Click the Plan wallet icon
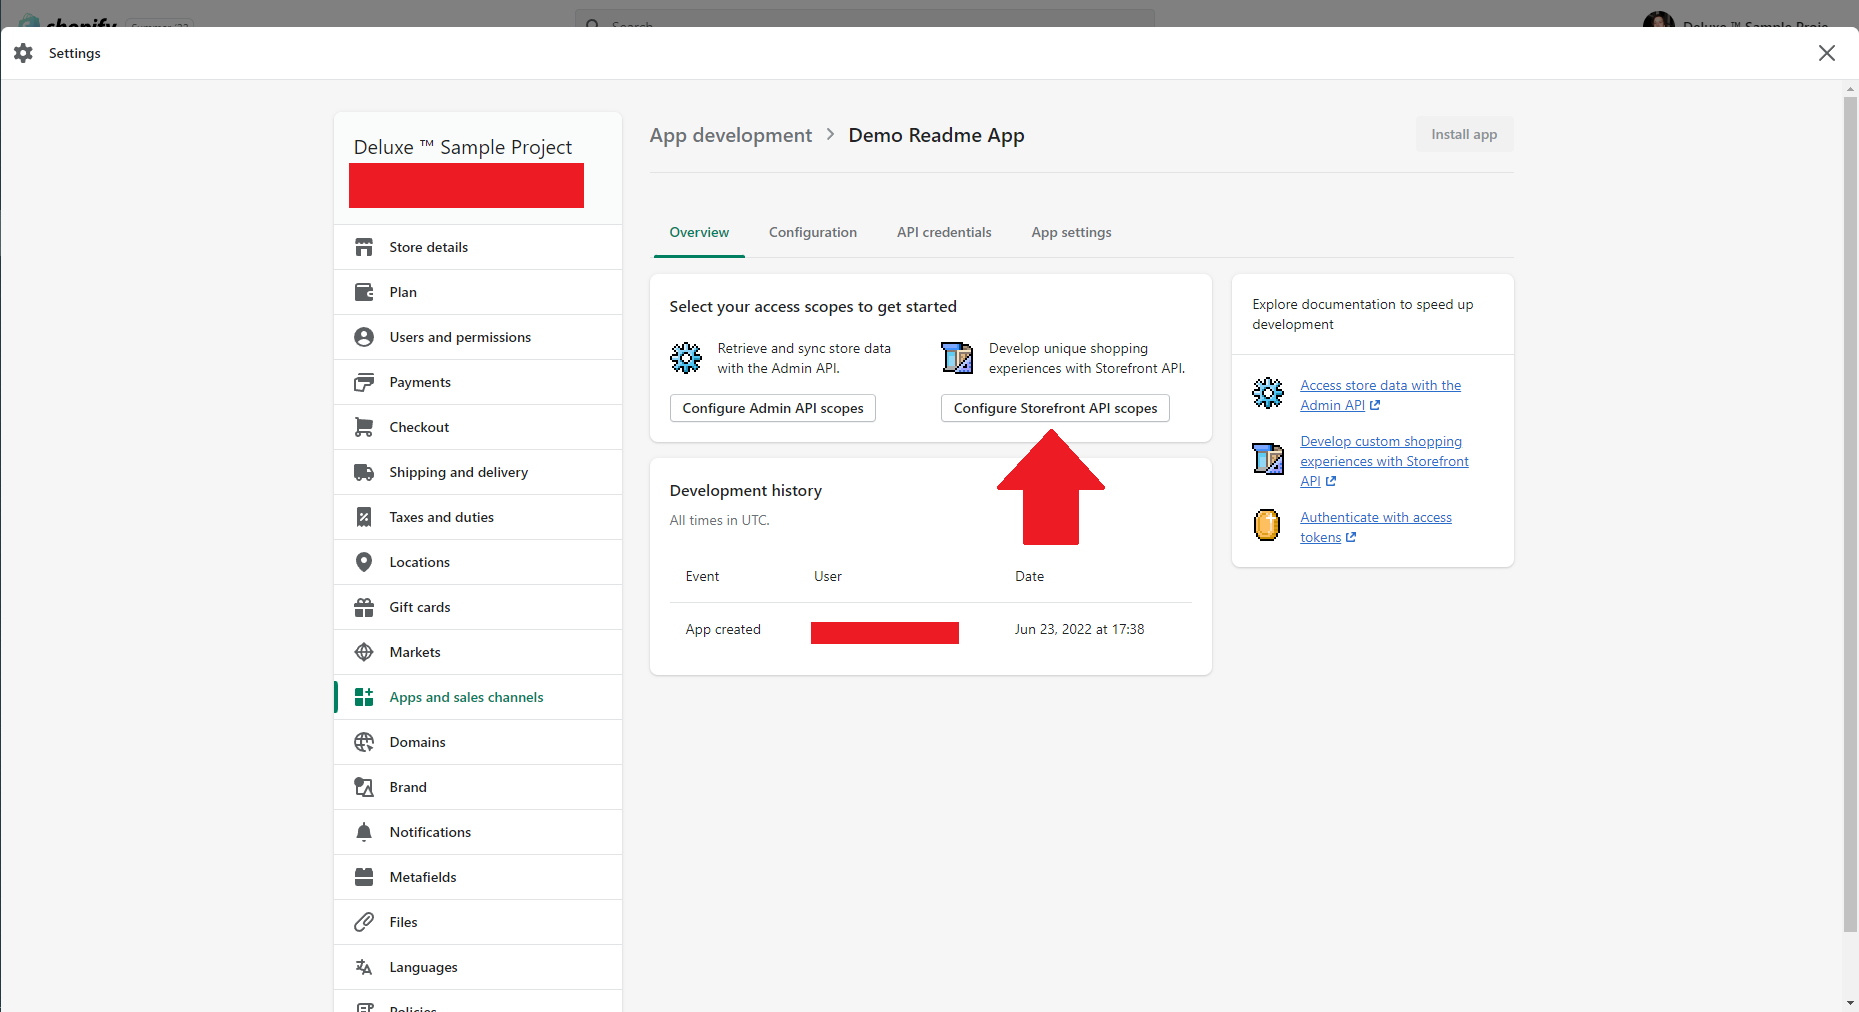1859x1012 pixels. tap(364, 292)
